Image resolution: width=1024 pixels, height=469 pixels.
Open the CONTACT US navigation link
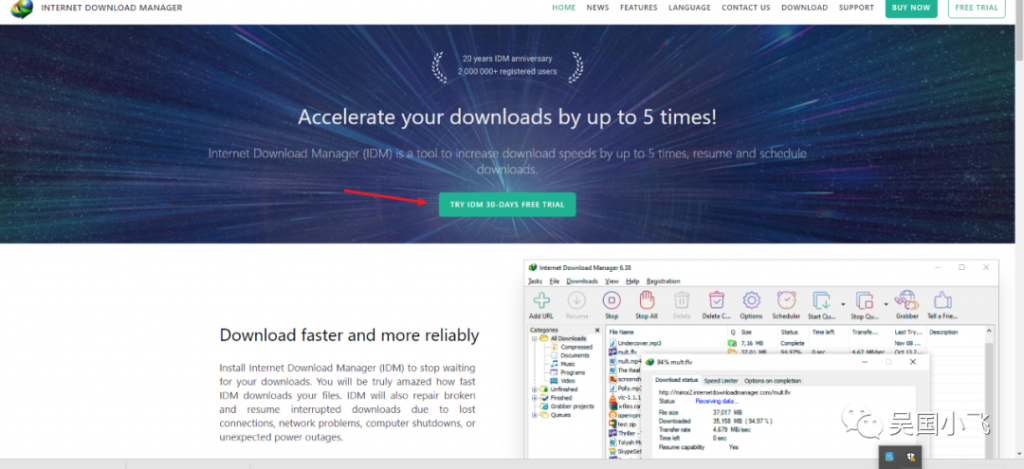[746, 8]
